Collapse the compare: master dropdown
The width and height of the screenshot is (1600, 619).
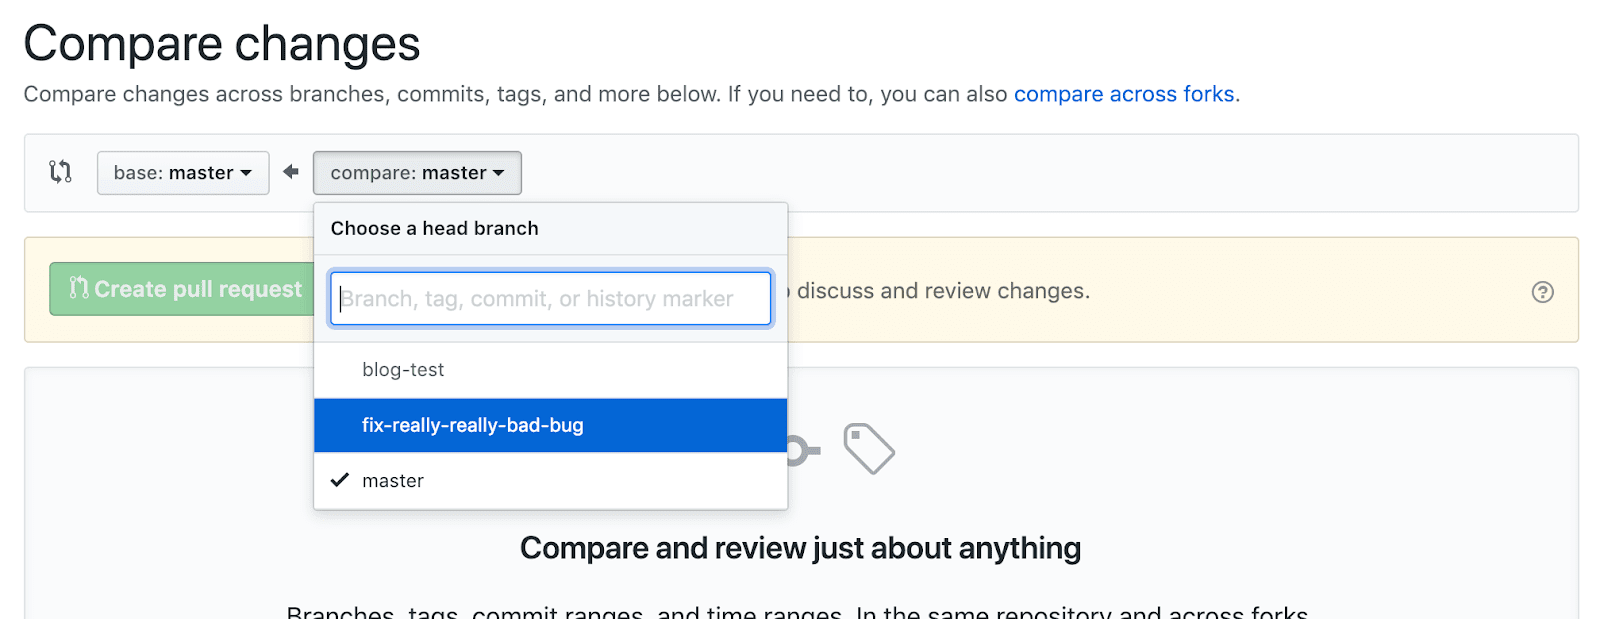pyautogui.click(x=417, y=173)
